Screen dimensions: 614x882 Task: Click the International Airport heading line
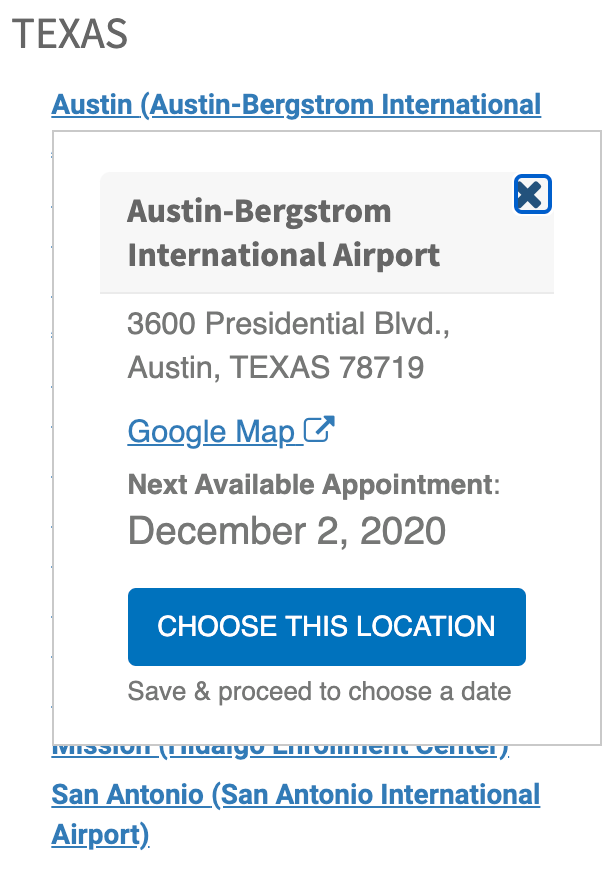[284, 254]
